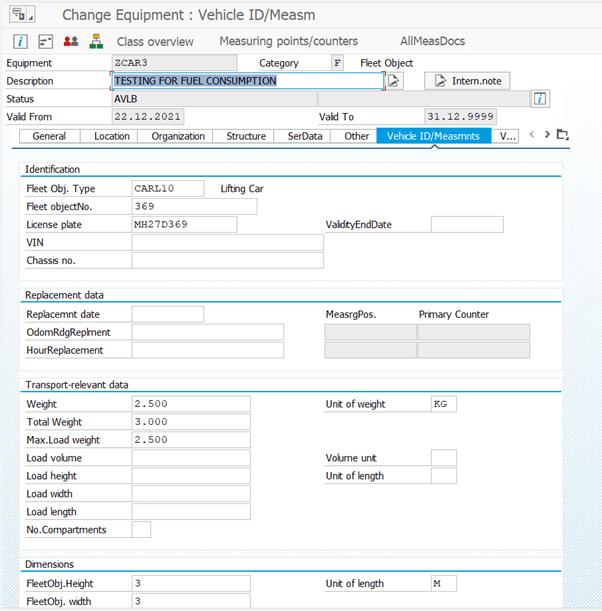Open the structure hierarchy icon
Viewport: 602px width, 611px height.
coord(96,41)
